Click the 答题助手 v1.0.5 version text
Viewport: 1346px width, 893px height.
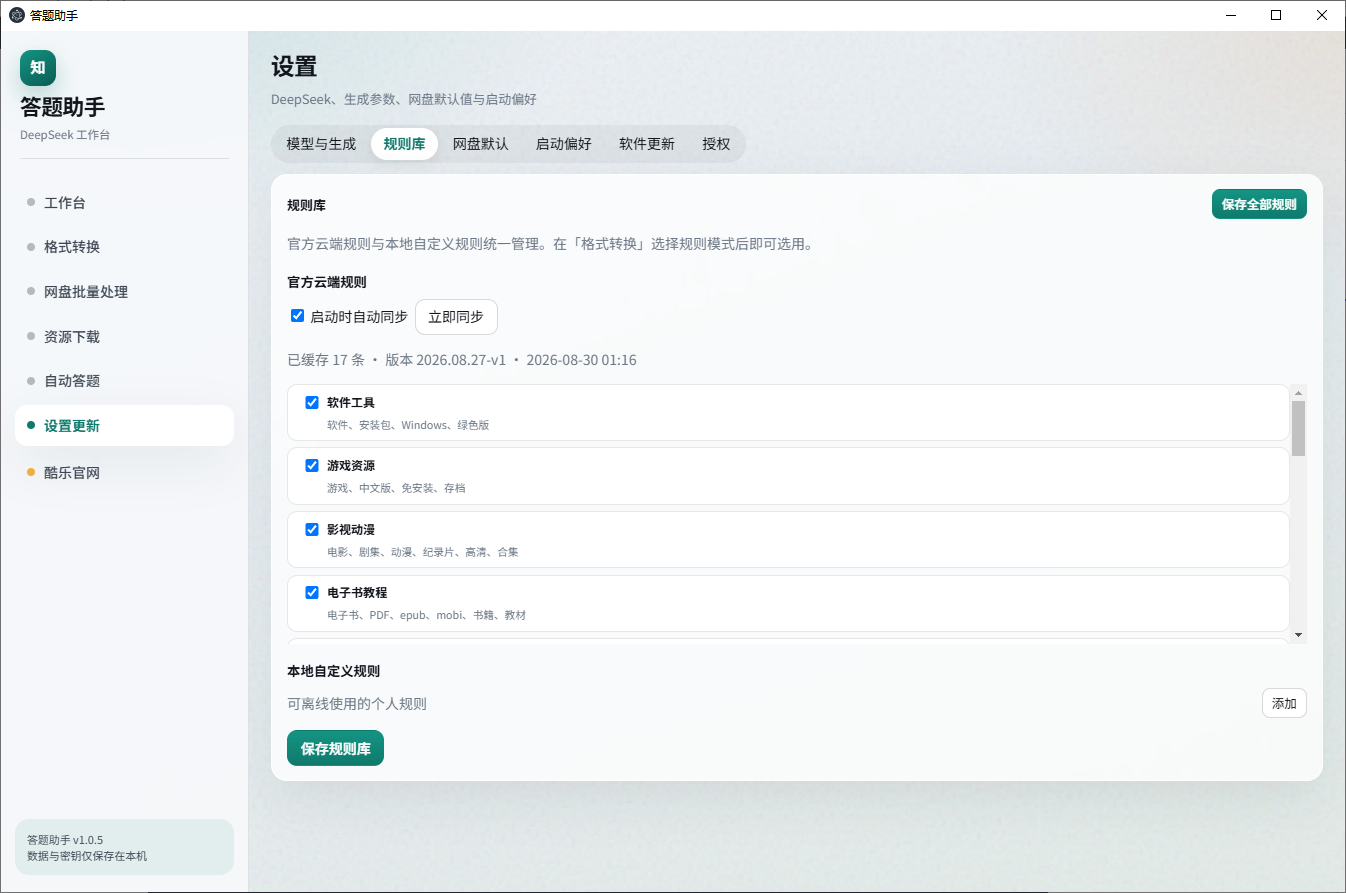point(65,840)
